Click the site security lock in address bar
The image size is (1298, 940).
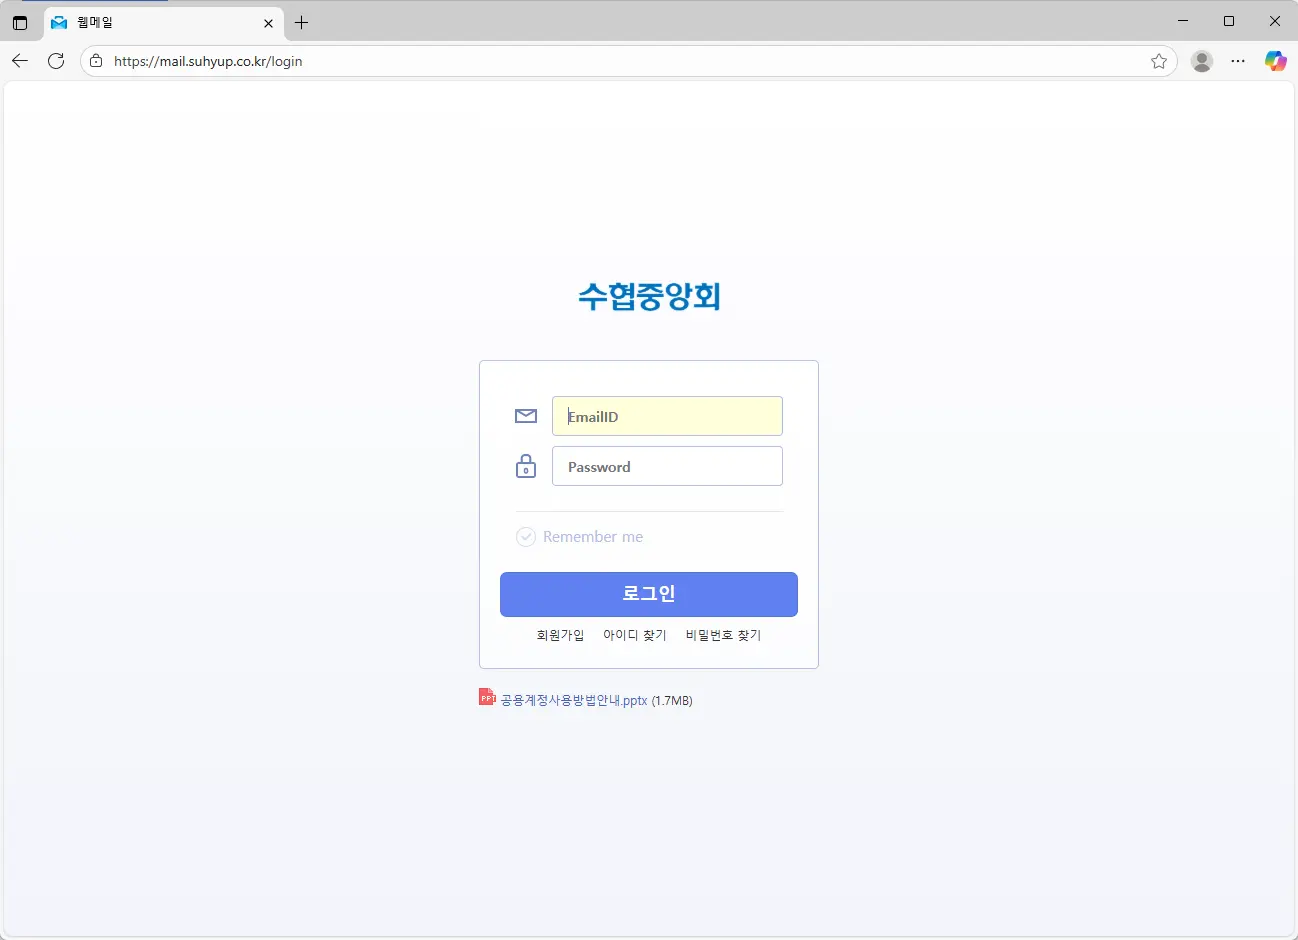(x=95, y=61)
